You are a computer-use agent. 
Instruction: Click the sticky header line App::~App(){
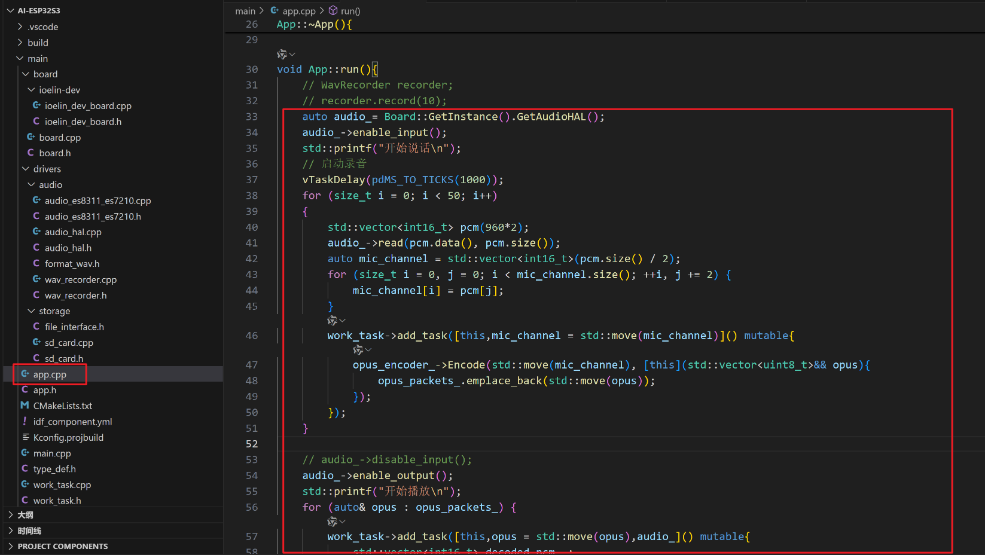tap(314, 25)
